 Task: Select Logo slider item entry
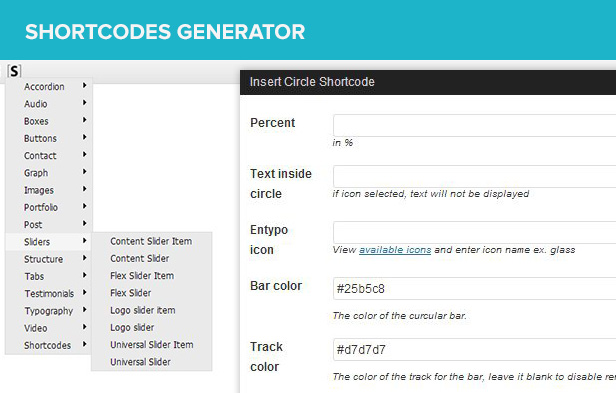(143, 310)
